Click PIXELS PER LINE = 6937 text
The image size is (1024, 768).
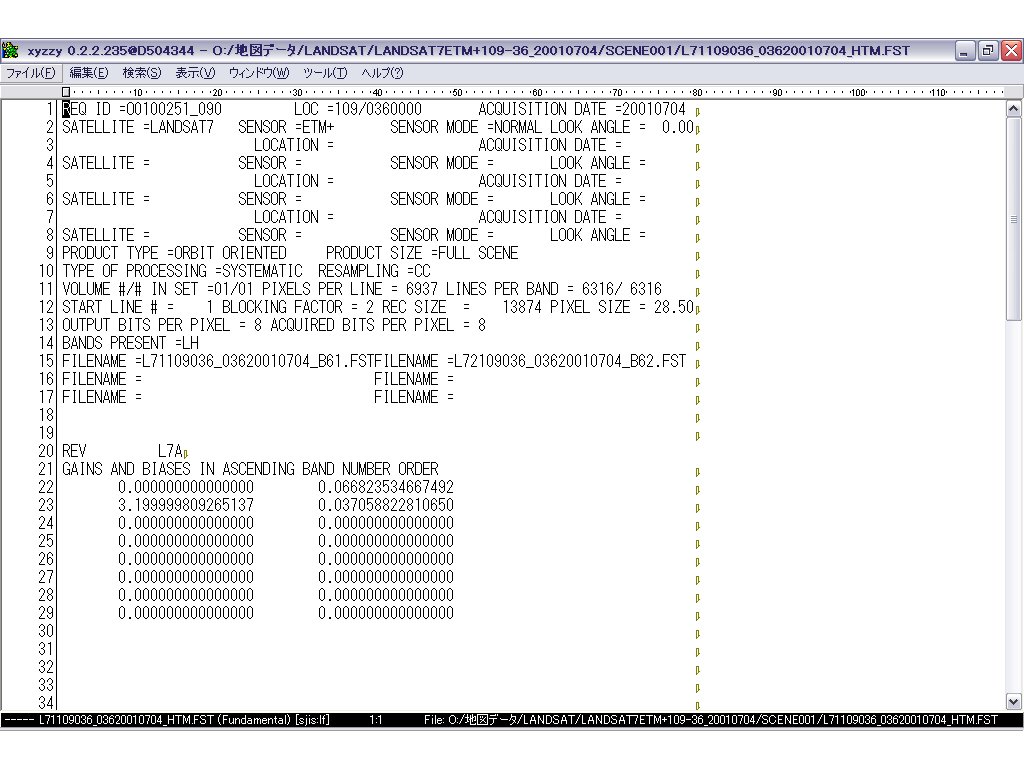point(350,289)
